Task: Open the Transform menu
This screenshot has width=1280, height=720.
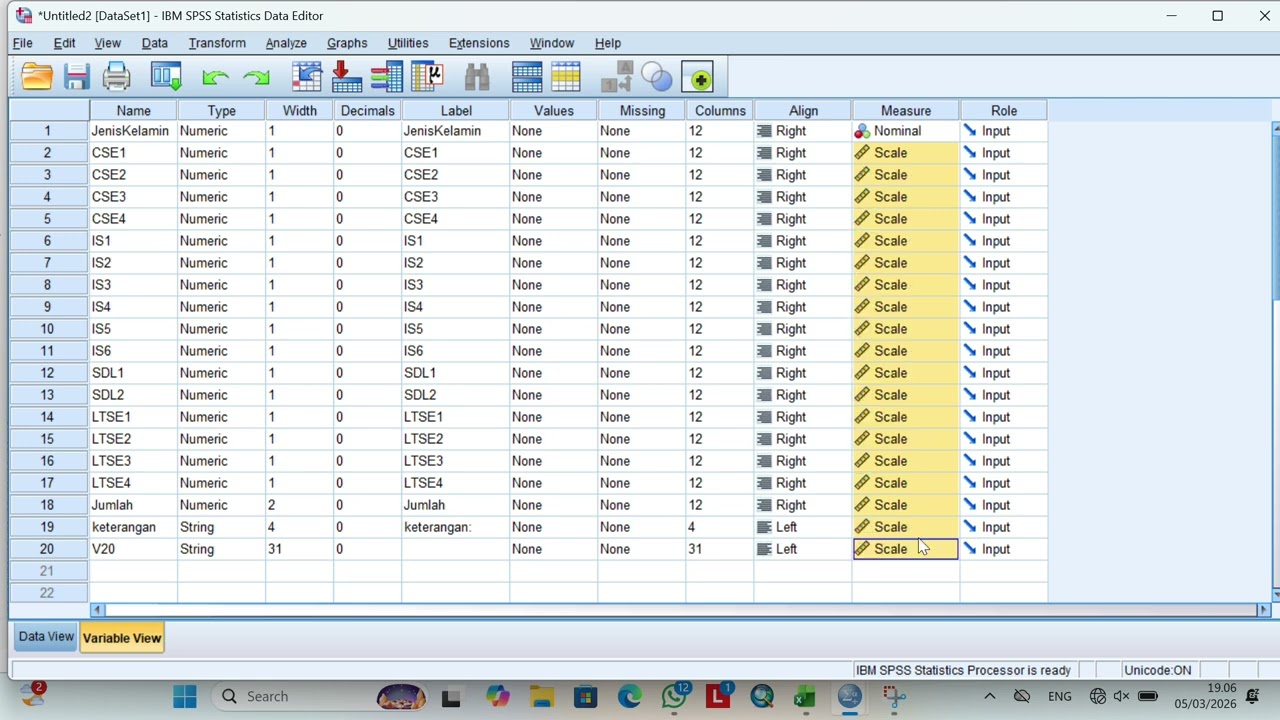Action: pyautogui.click(x=217, y=43)
